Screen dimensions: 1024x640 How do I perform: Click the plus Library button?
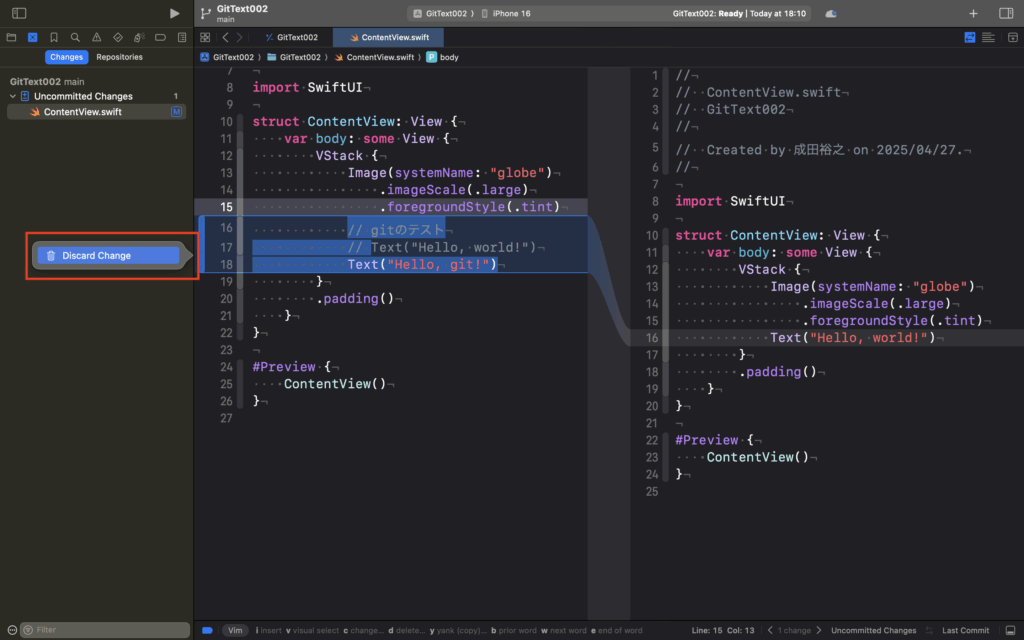point(973,13)
